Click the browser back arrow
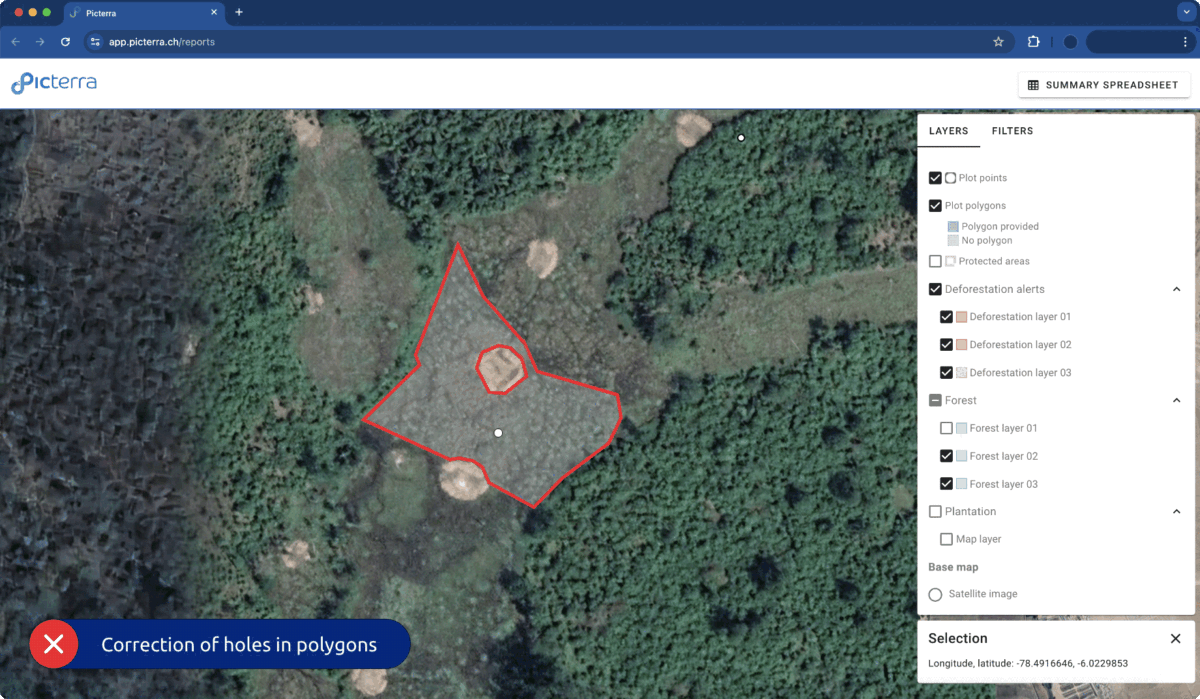Viewport: 1200px width, 699px height. pyautogui.click(x=15, y=42)
